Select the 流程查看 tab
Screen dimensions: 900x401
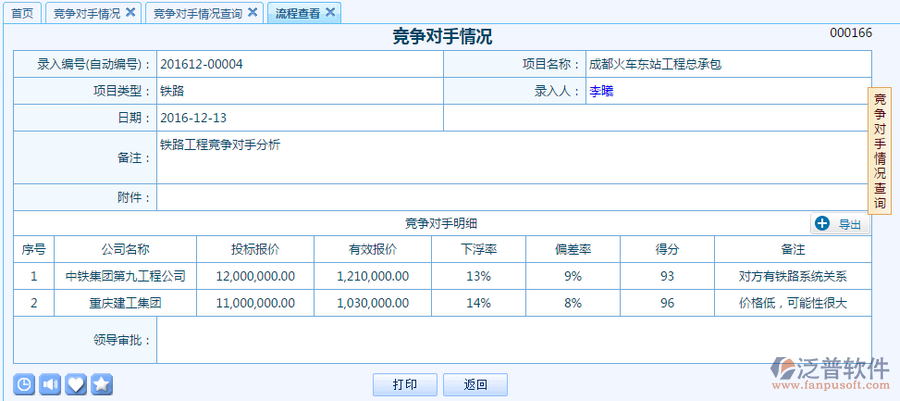(297, 13)
